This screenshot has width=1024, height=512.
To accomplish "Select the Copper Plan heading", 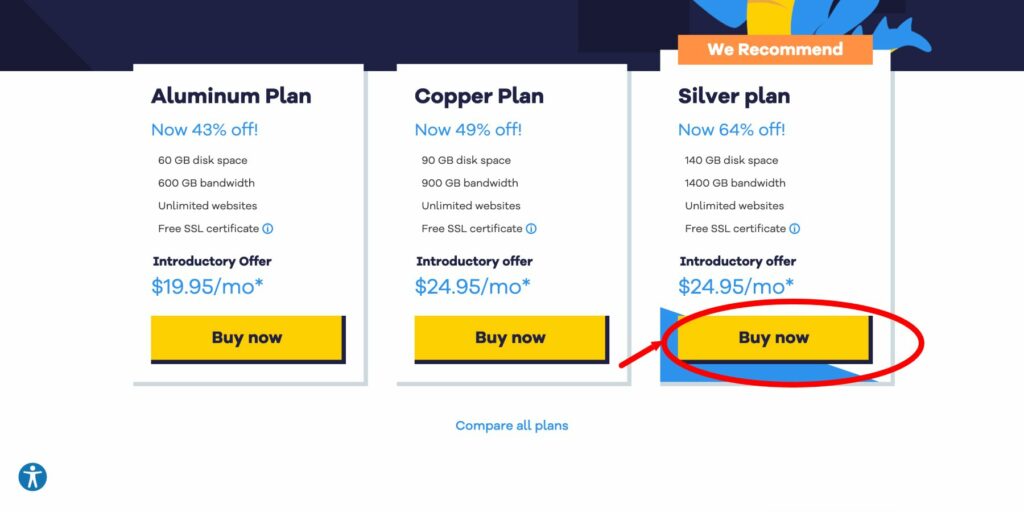I will (x=479, y=96).
